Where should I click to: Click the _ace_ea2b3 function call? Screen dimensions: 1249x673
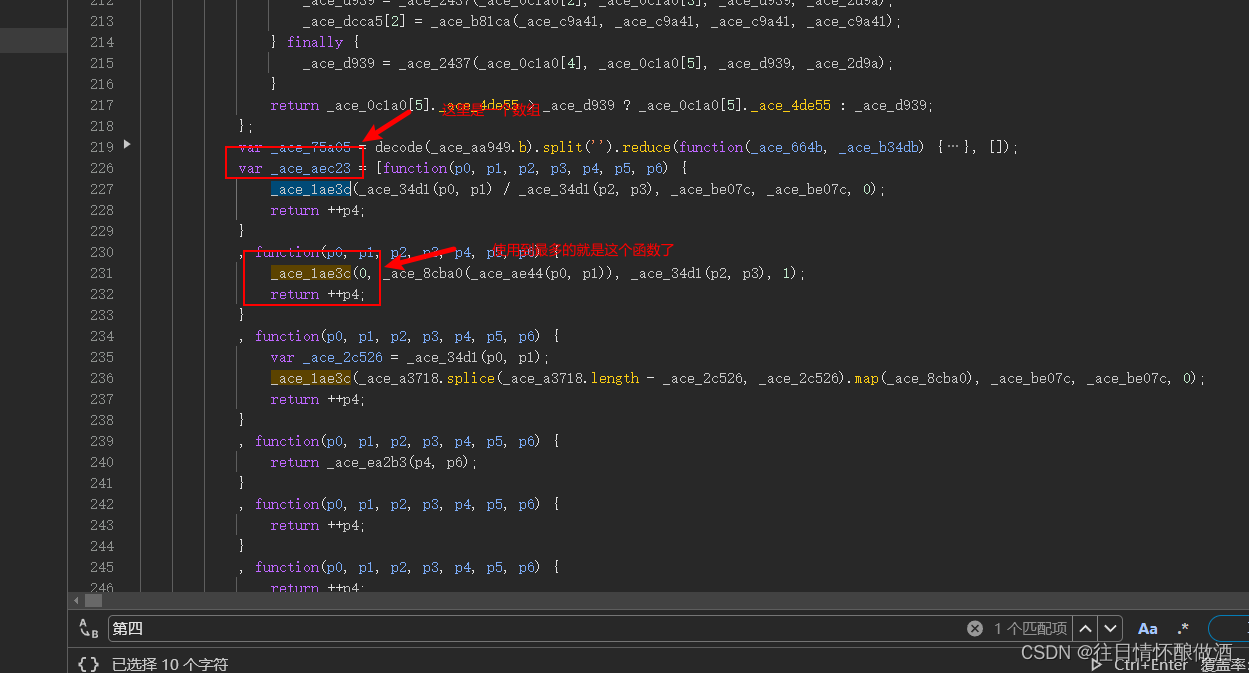(367, 462)
